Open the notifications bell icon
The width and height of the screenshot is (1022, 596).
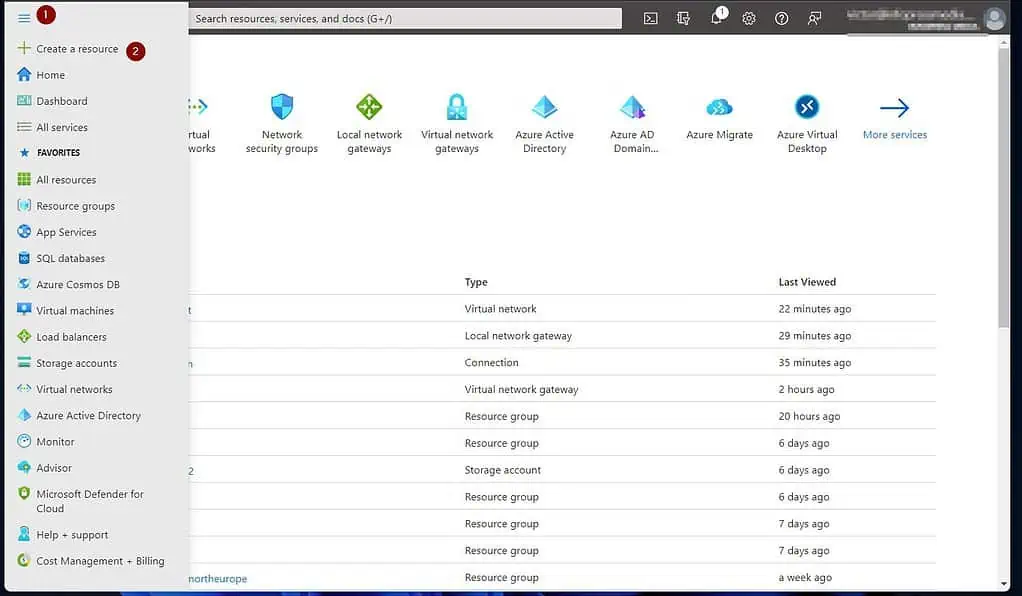(x=717, y=18)
